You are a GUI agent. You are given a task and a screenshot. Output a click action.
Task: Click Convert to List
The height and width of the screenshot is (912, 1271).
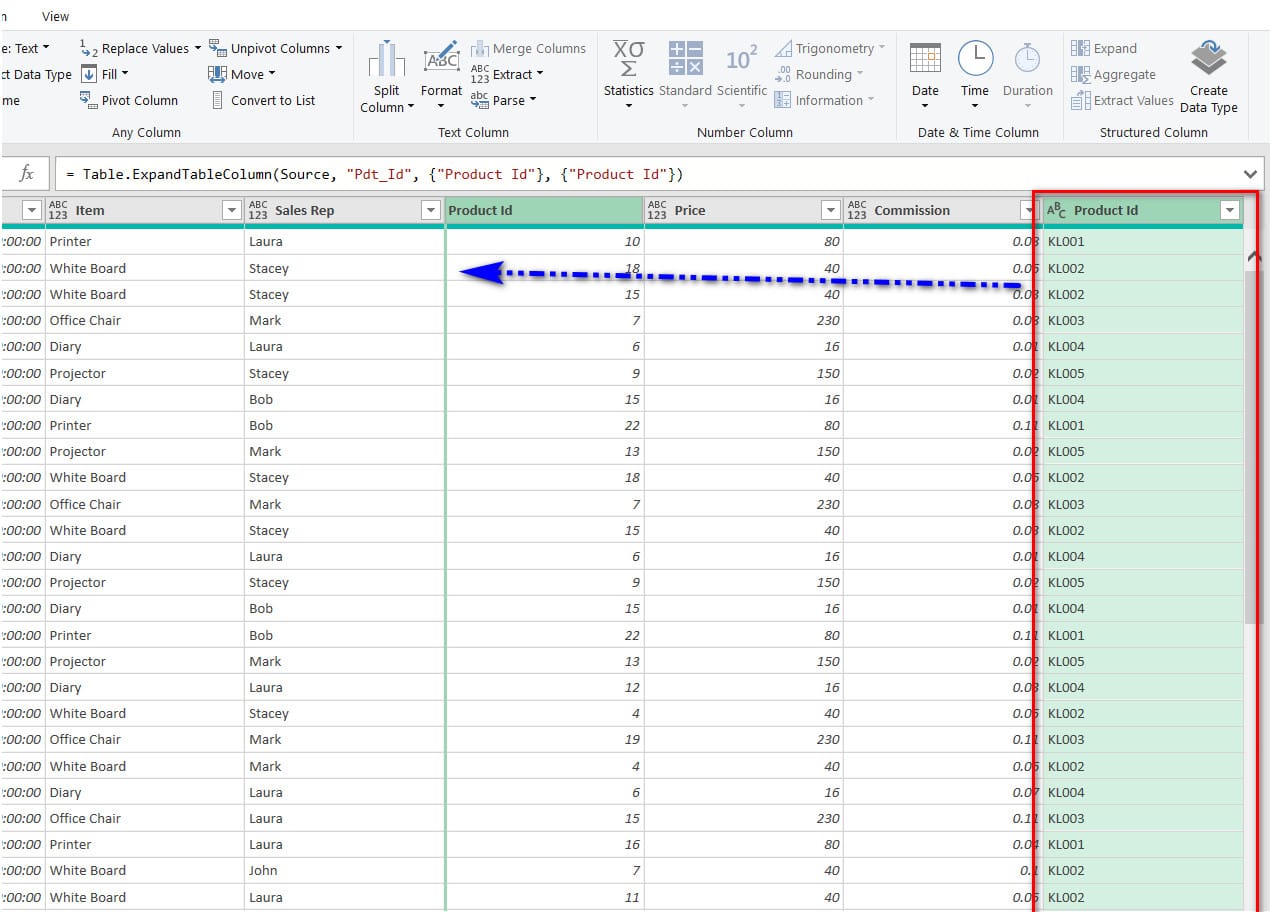pos(263,100)
